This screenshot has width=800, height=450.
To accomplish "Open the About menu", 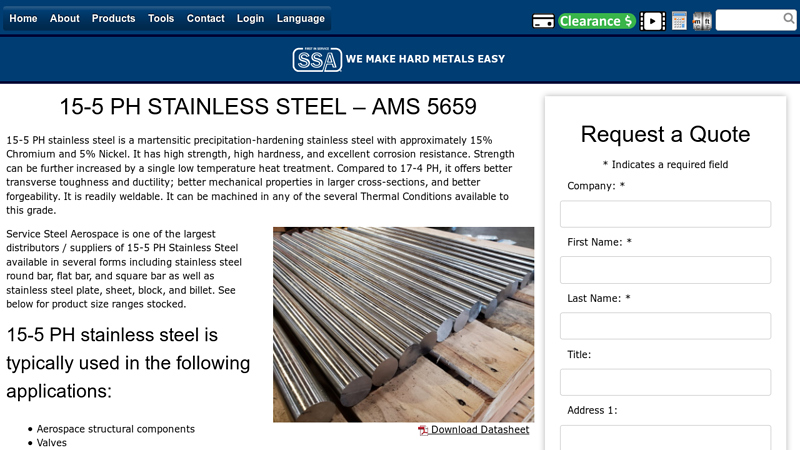I will click(x=64, y=18).
